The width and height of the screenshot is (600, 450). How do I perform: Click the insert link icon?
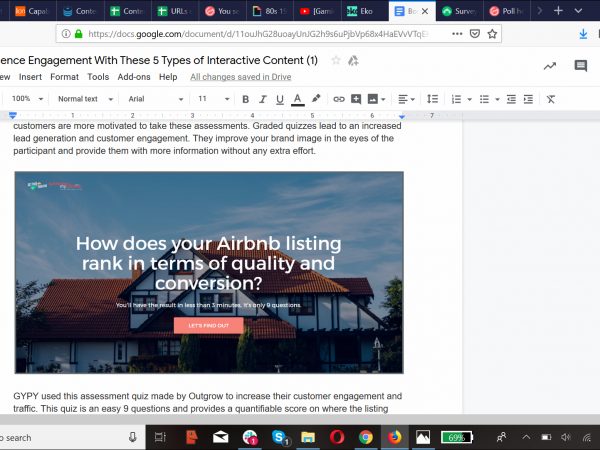pos(339,99)
